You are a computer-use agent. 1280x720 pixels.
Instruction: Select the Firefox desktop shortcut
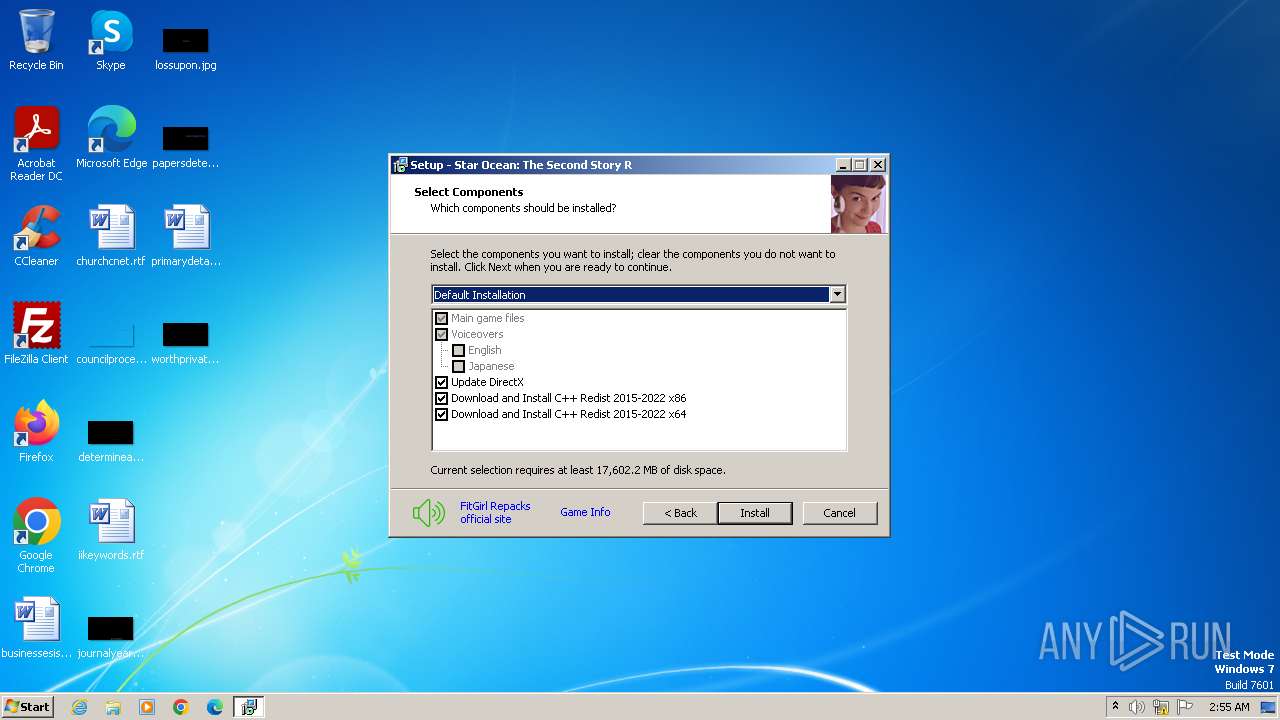(x=36, y=432)
